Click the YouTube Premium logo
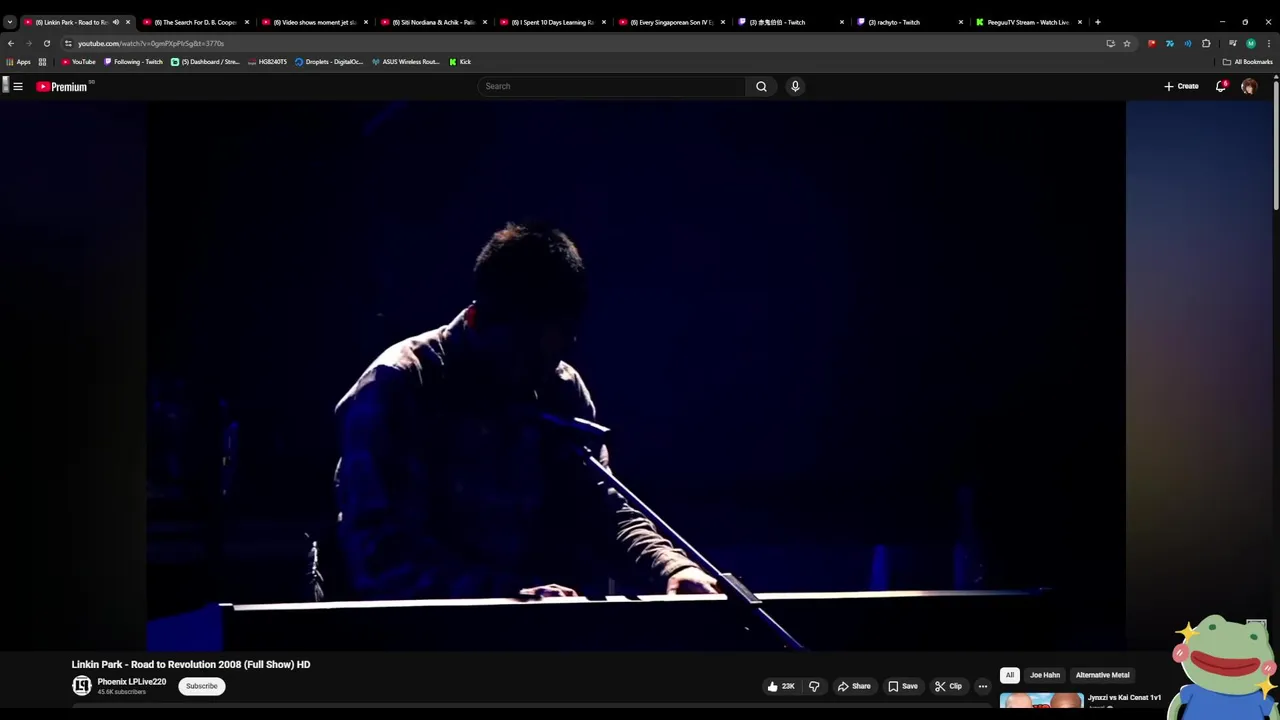Screen dimensions: 1280x720 (62, 87)
